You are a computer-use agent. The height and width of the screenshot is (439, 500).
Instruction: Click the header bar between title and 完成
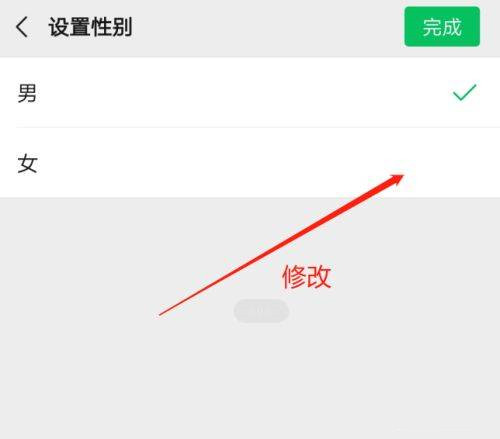coord(268,27)
